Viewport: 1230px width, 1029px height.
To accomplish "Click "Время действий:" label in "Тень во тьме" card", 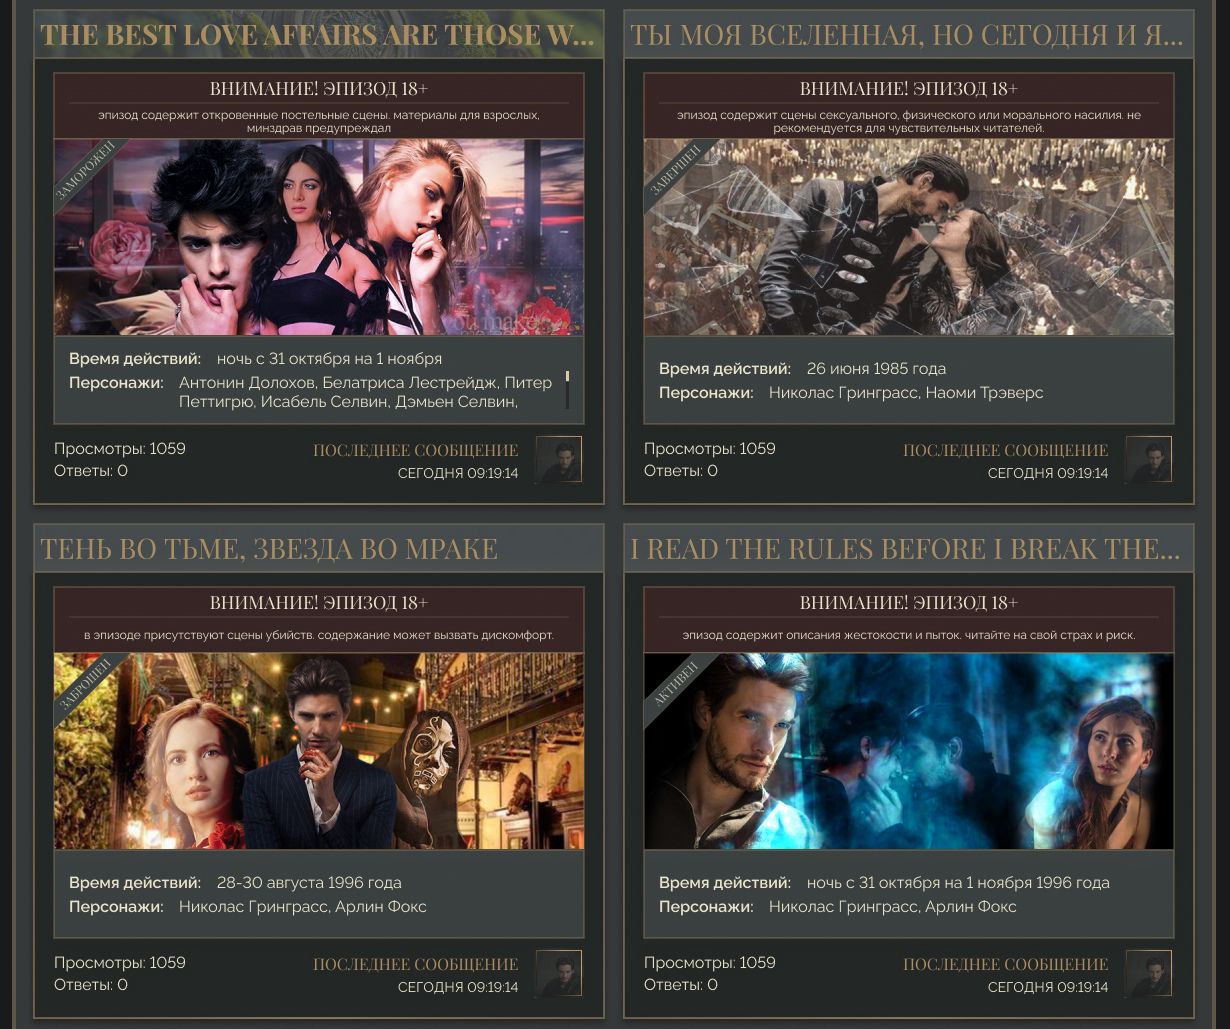I will [135, 882].
